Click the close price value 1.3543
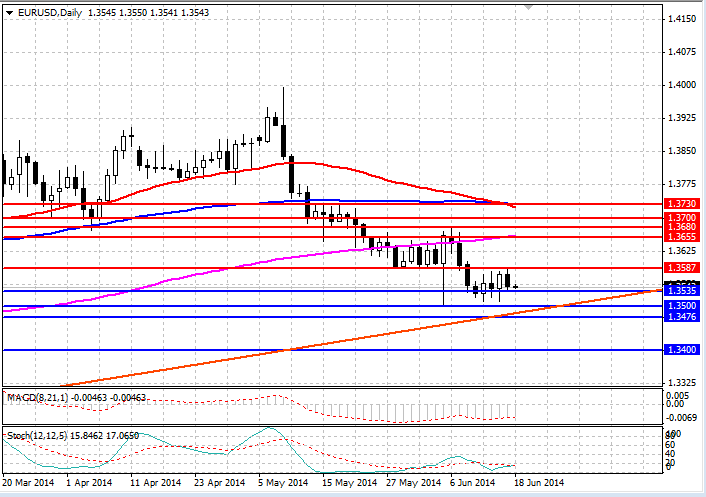Image resolution: width=706 pixels, height=497 pixels. pos(195,13)
